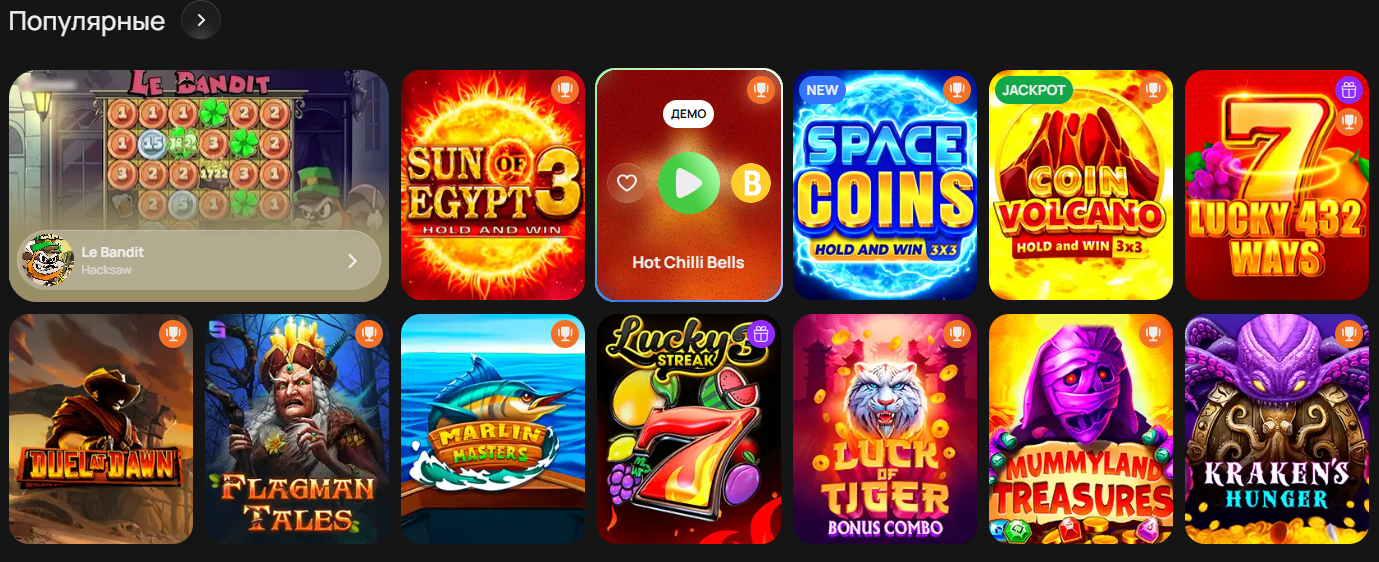The image size is (1379, 562).
Task: Expand the Популярные section with the arrow
Action: [x=201, y=20]
